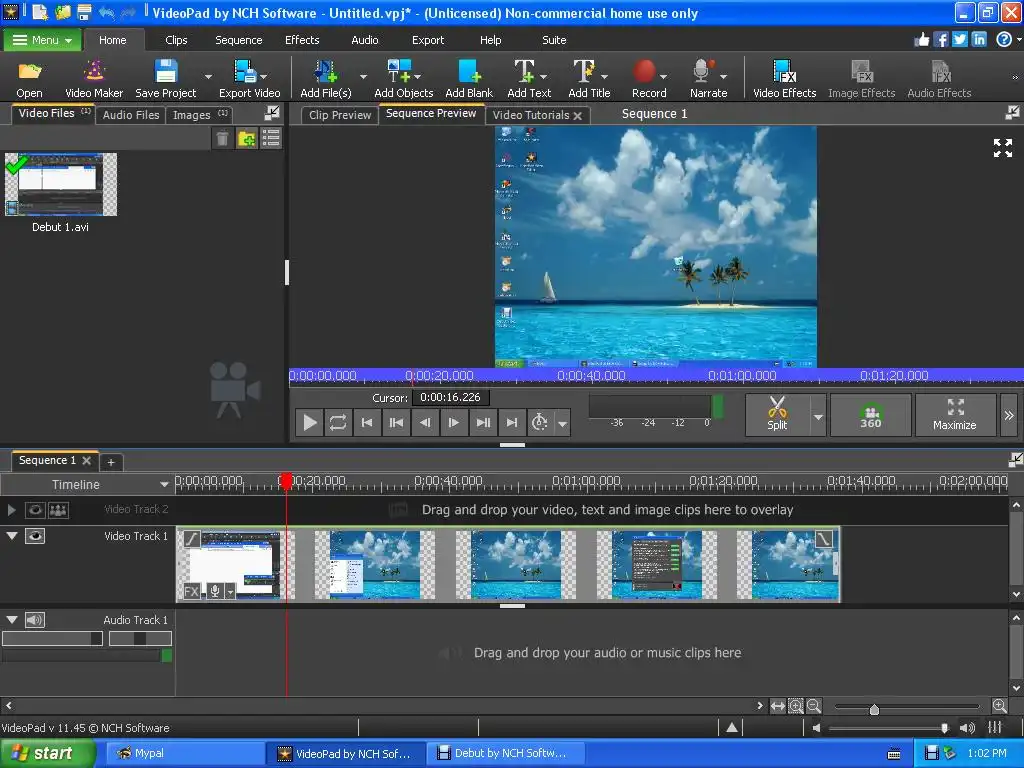The image size is (1024, 768).
Task: Split the clip with the Split button
Action: coord(777,414)
